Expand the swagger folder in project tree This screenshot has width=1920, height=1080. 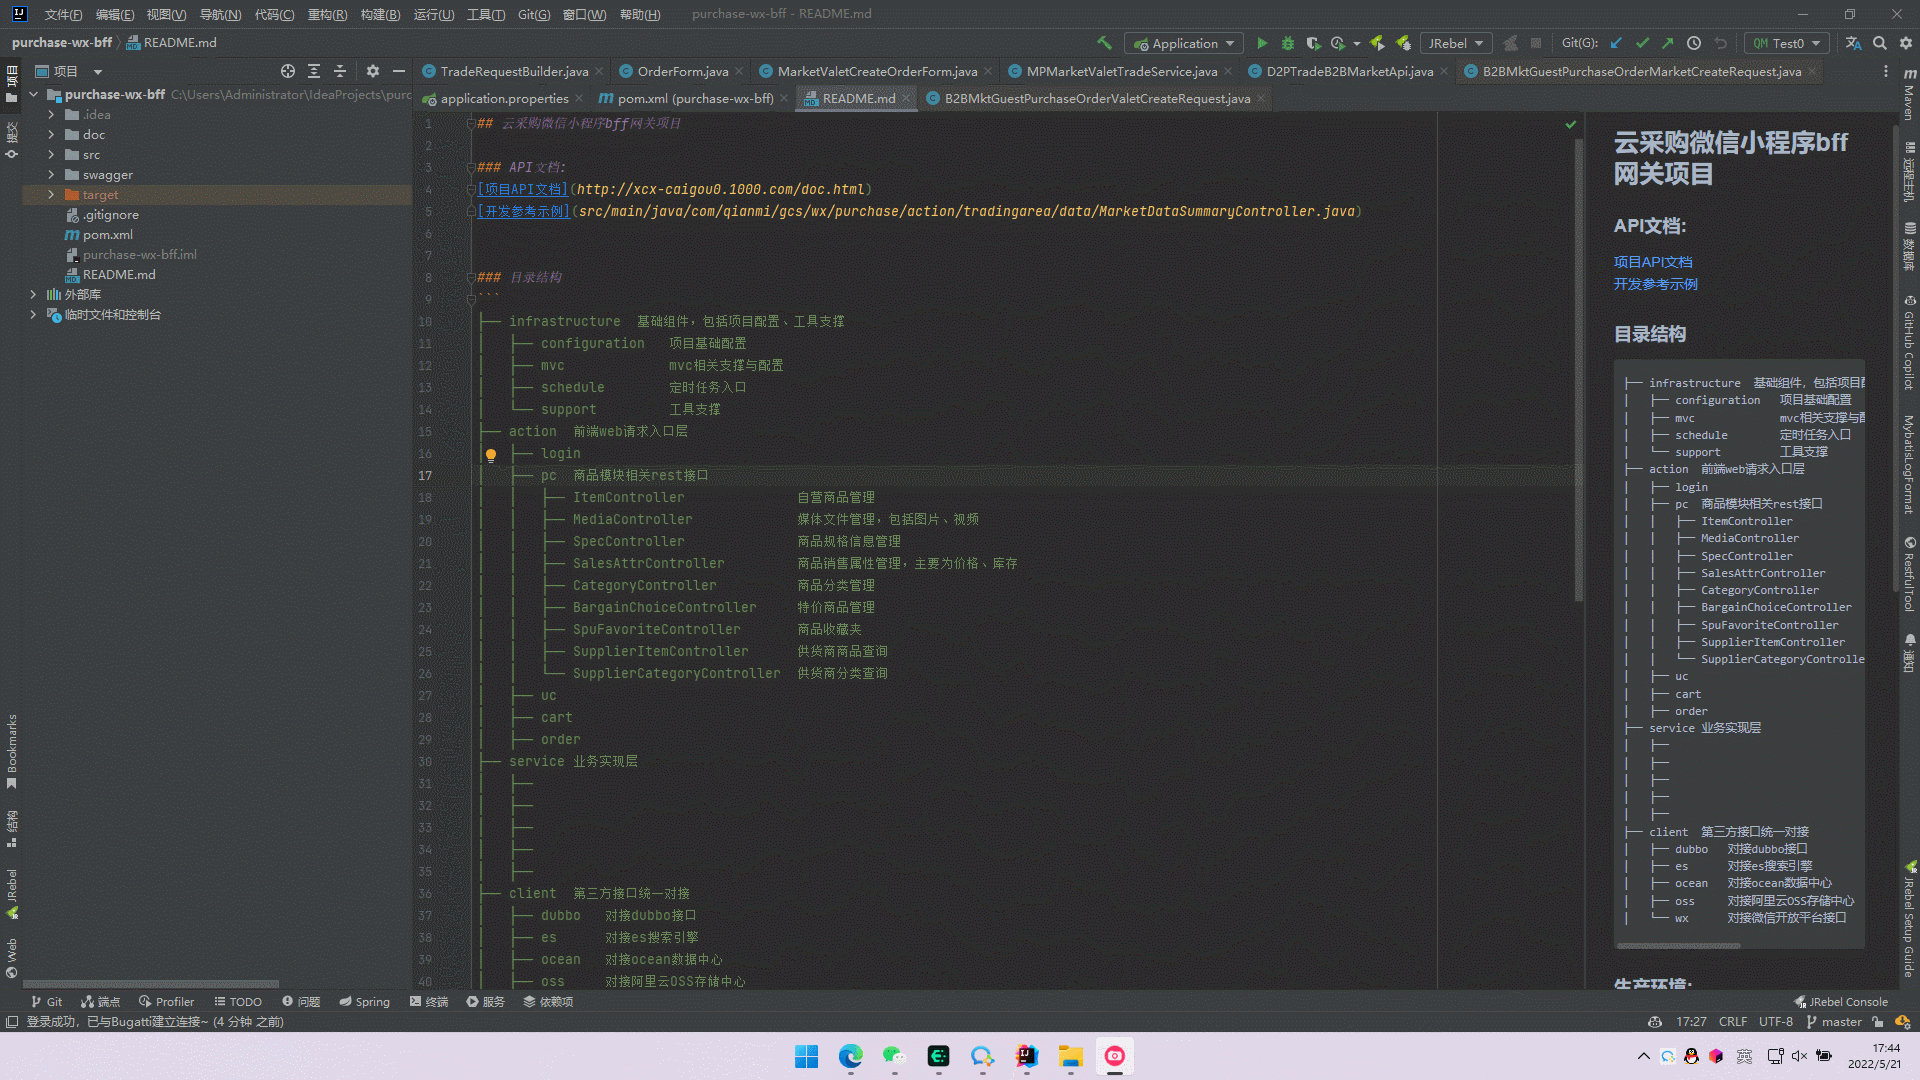click(x=49, y=174)
